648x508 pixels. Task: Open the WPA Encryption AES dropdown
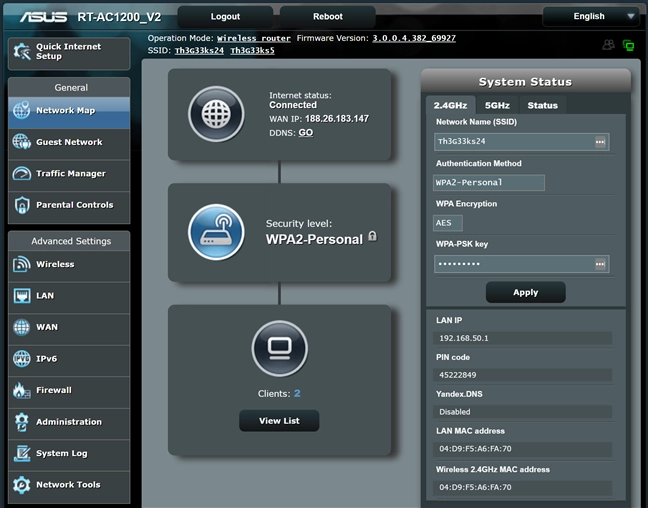pyautogui.click(x=448, y=223)
